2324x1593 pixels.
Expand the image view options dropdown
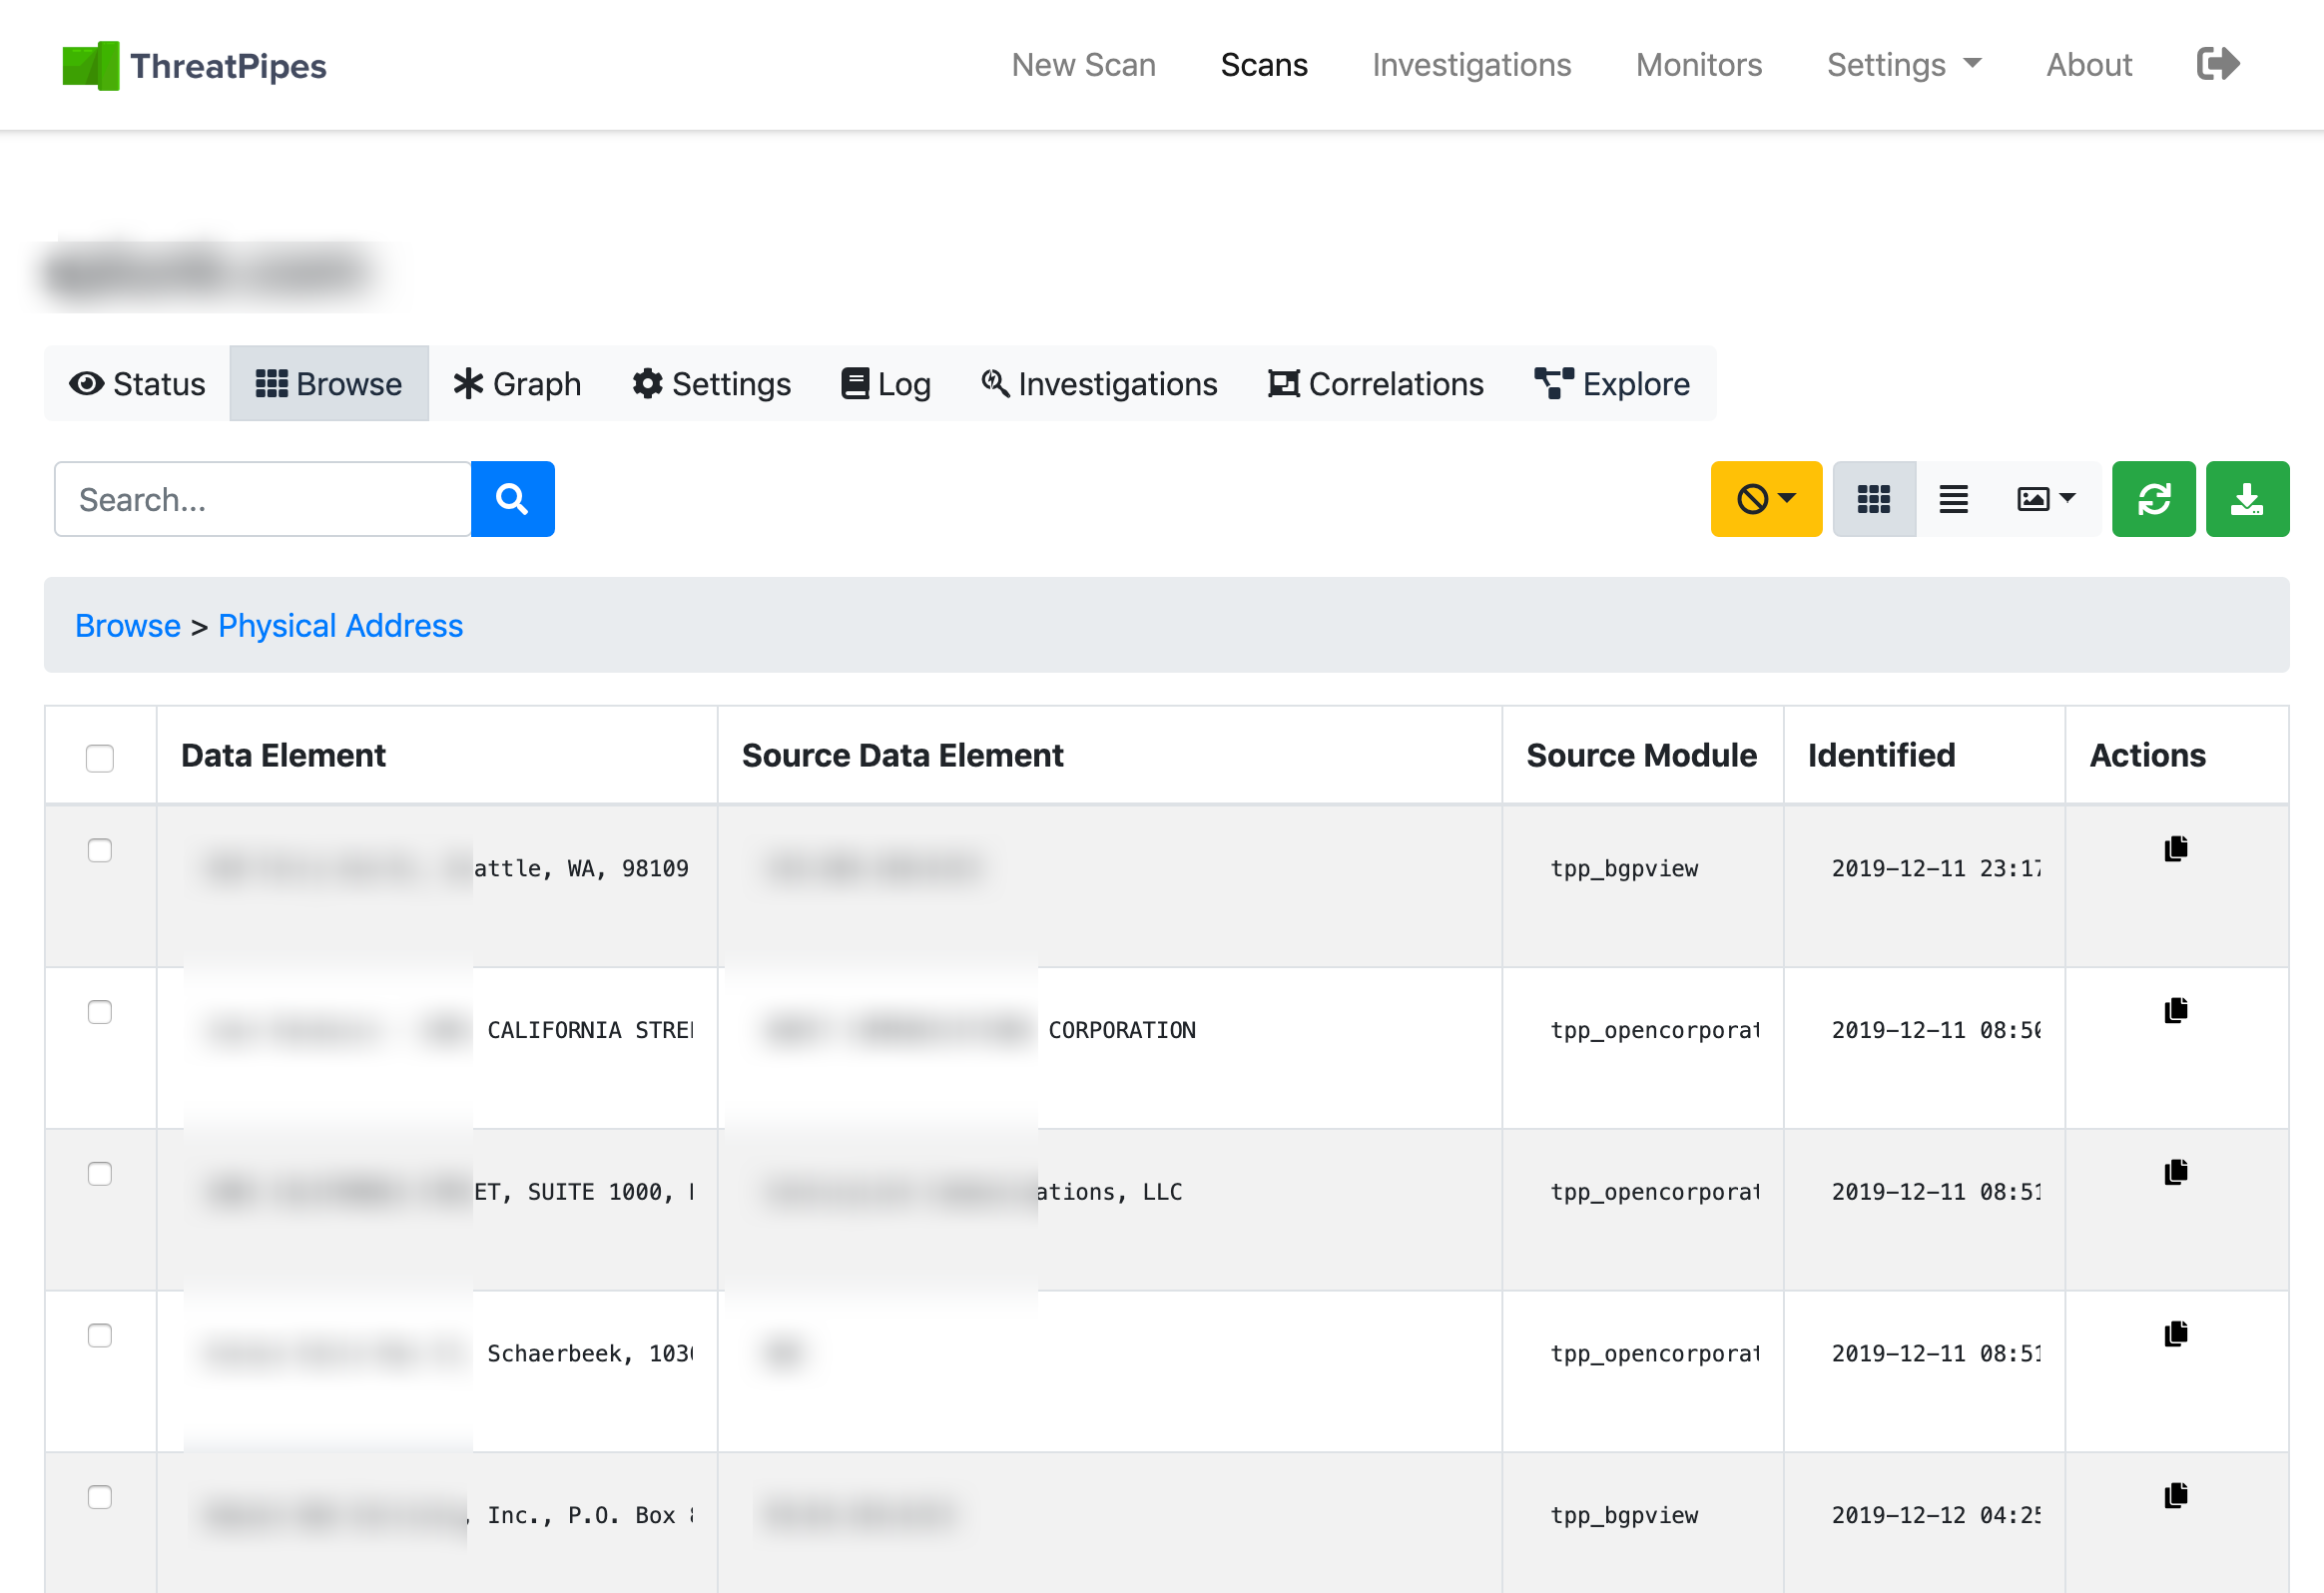(2046, 499)
